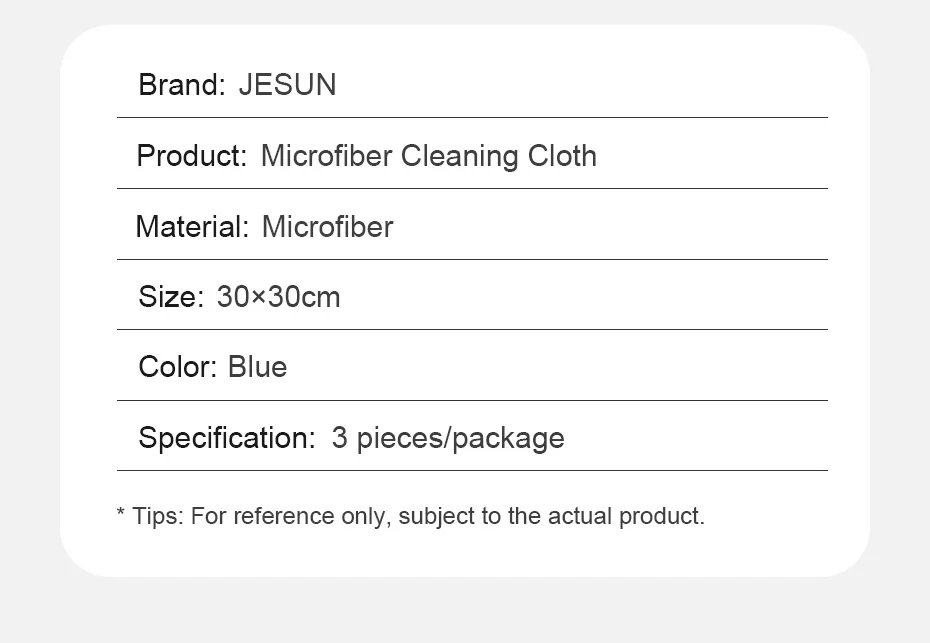Click the divider line under Brand row
This screenshot has width=930, height=643.
[x=472, y=118]
